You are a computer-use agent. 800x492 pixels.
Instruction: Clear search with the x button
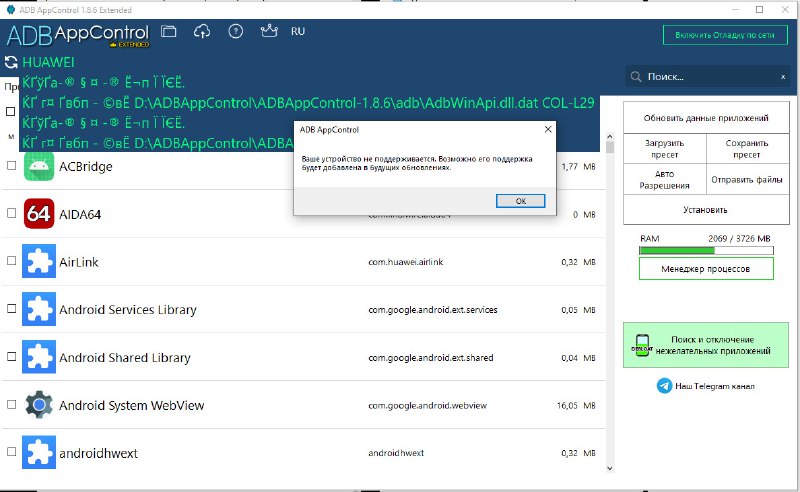pyautogui.click(x=783, y=77)
